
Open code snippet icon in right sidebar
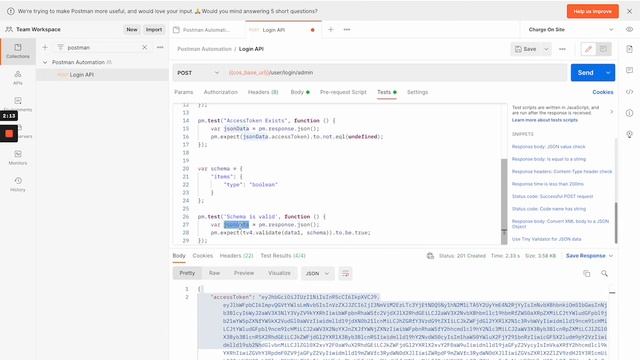tap(629, 92)
